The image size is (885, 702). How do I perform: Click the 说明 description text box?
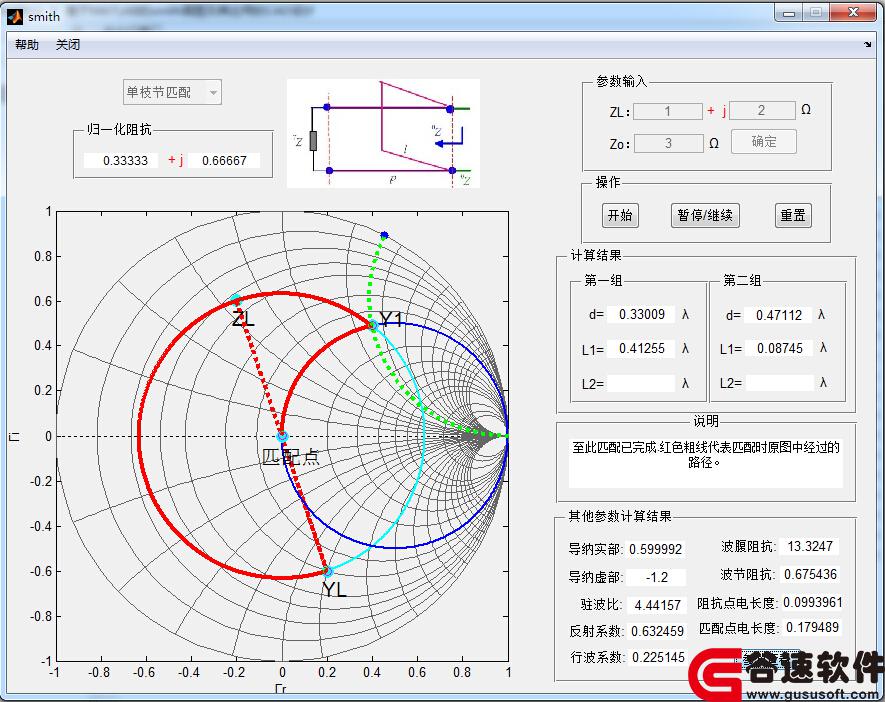point(706,463)
